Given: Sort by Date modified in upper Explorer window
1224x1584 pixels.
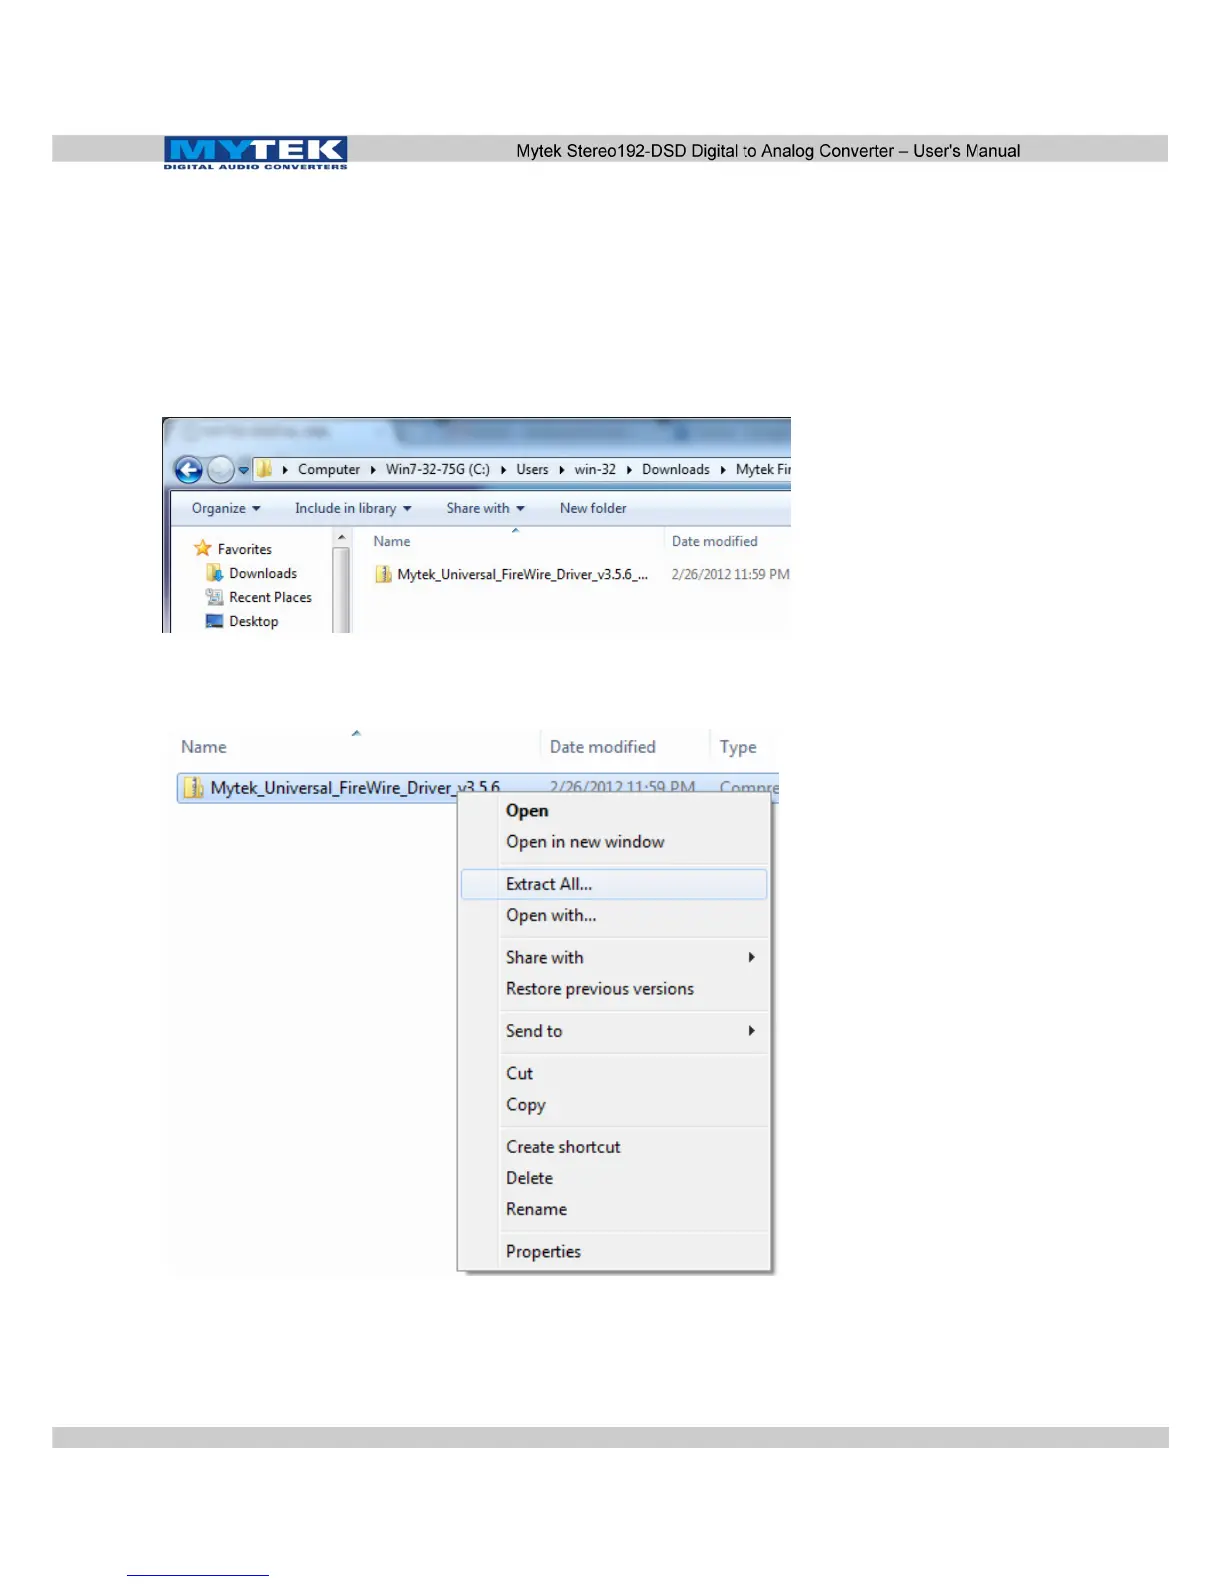Looking at the screenshot, I should tap(715, 541).
